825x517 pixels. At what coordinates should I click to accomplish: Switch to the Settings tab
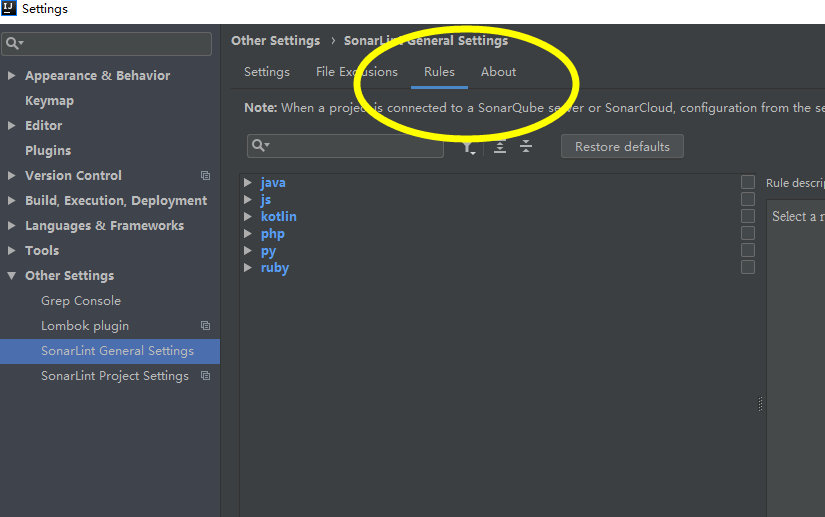pos(267,72)
